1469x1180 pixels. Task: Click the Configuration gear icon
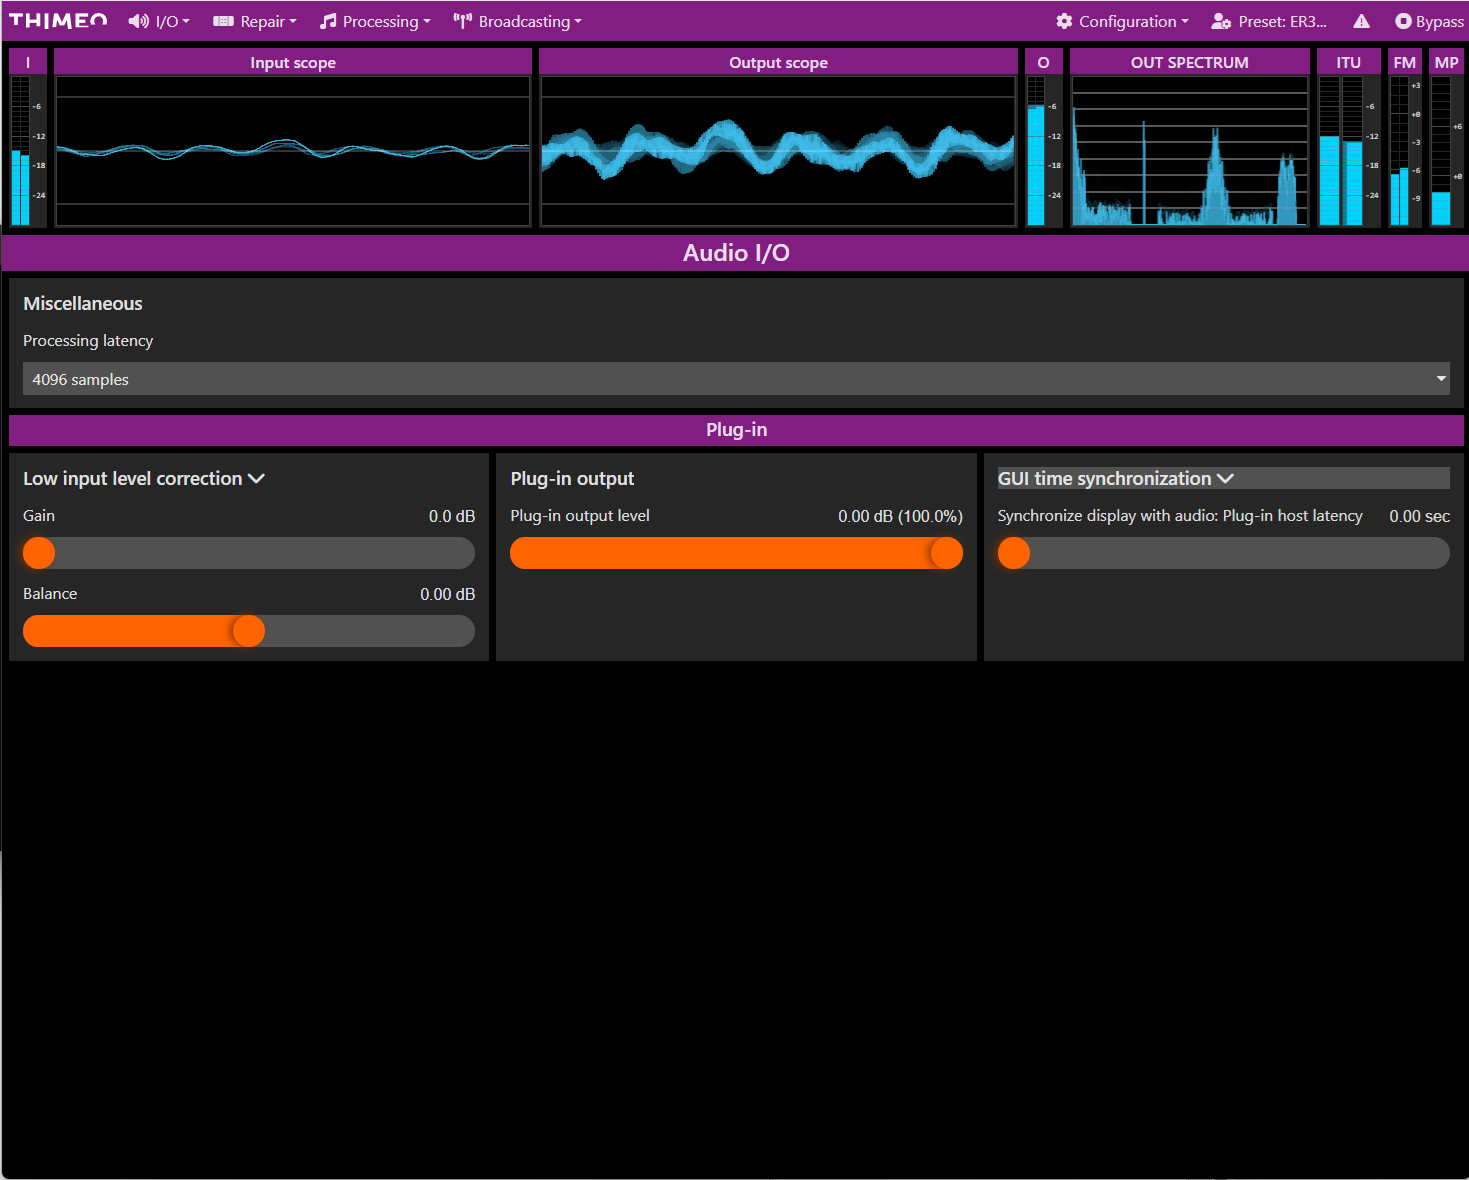1064,21
